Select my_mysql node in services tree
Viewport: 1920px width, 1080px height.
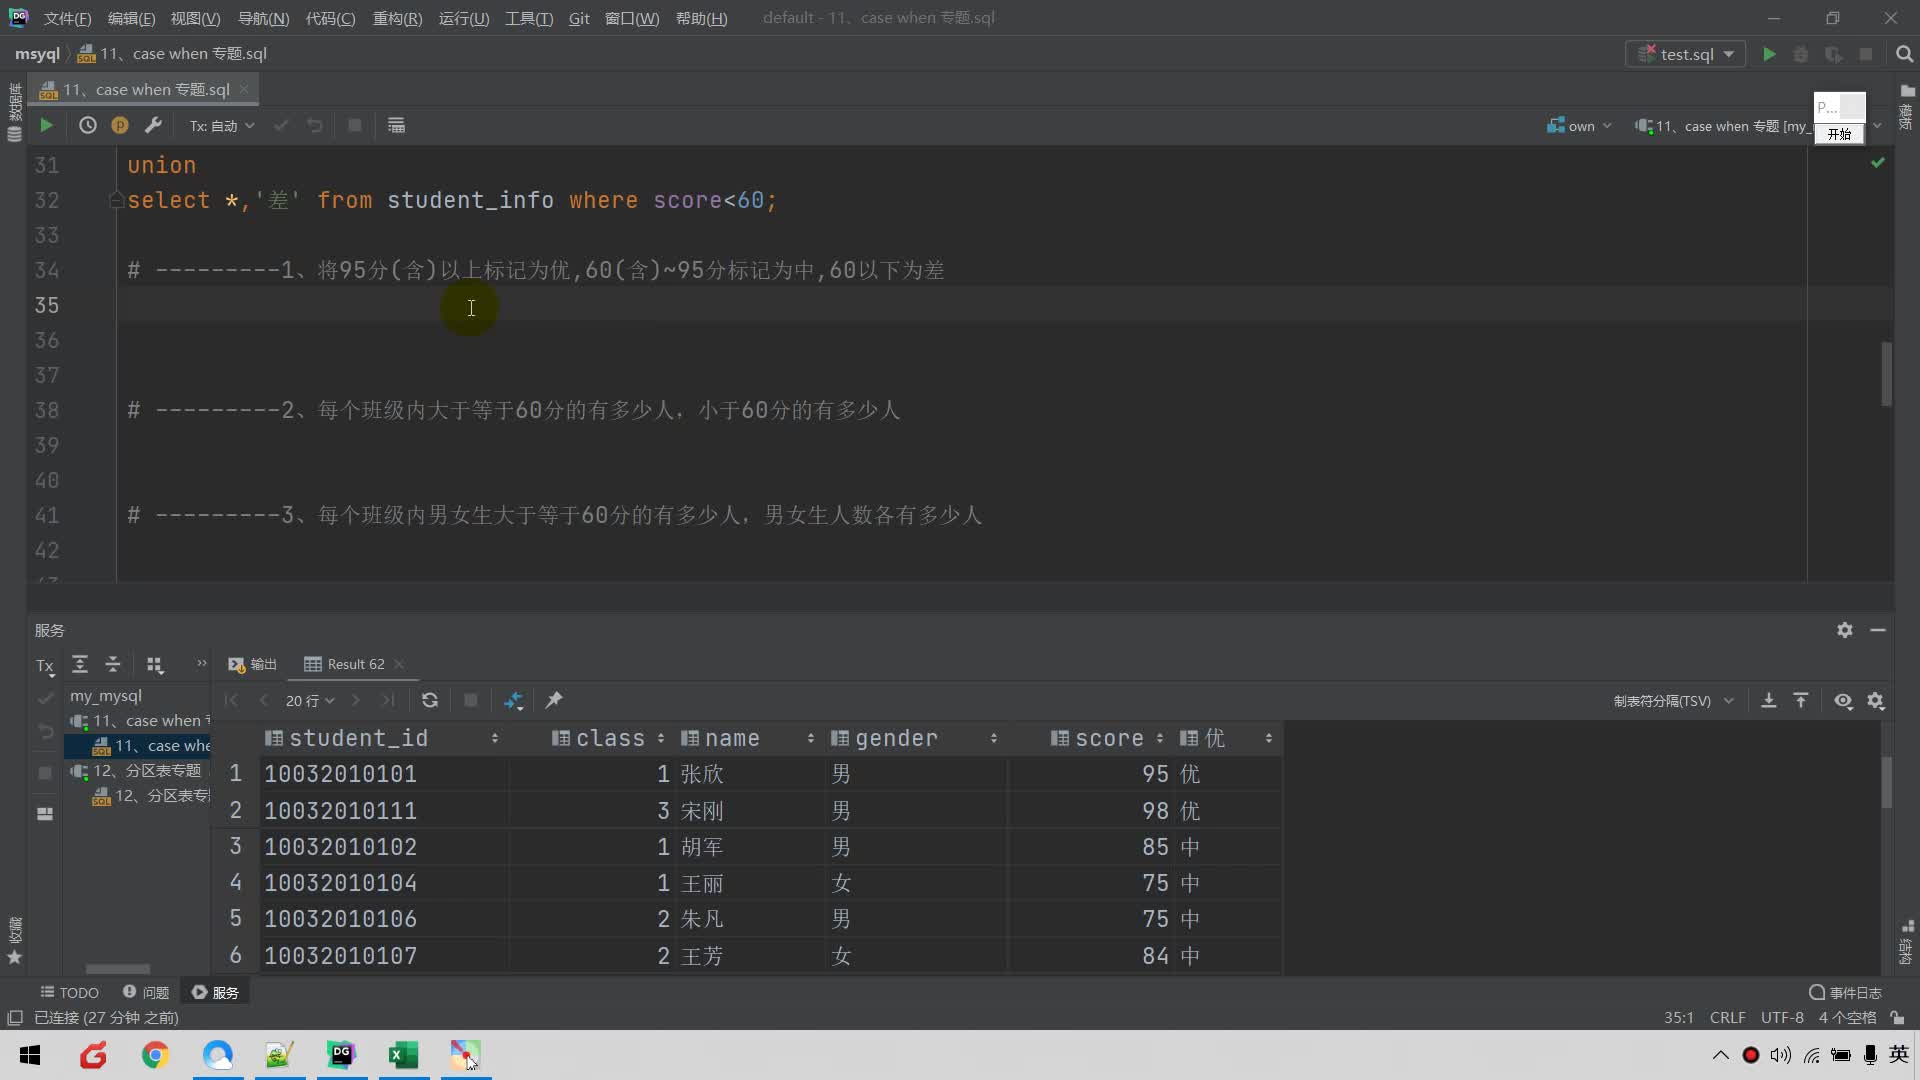pyautogui.click(x=106, y=695)
